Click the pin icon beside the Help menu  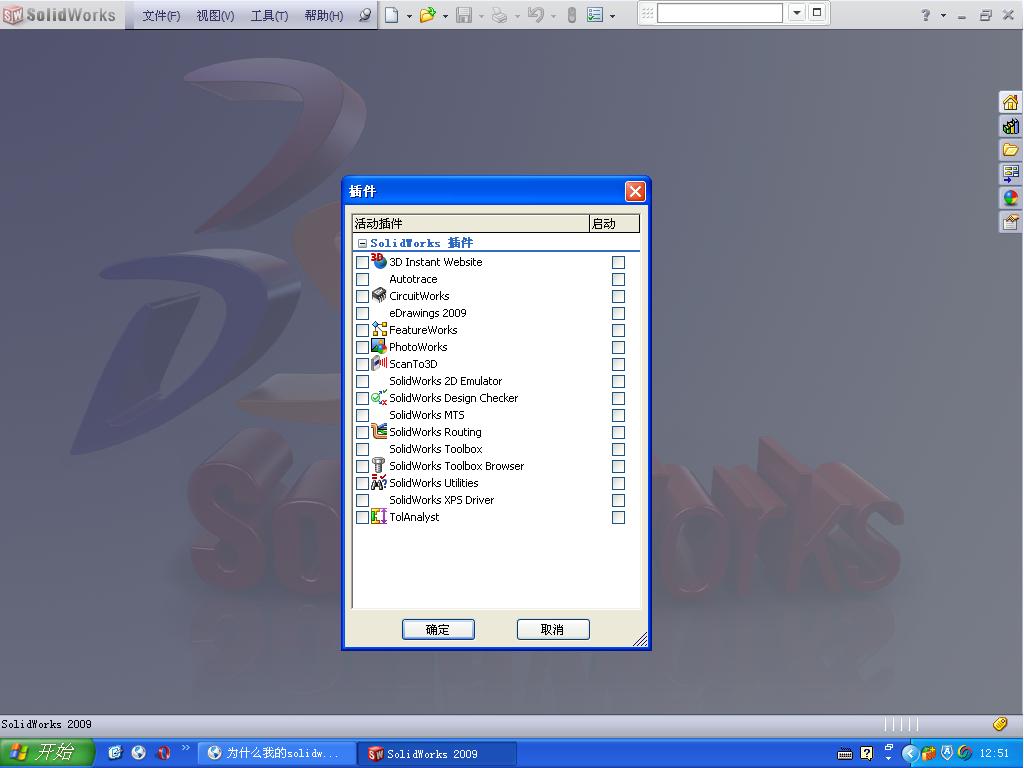[x=365, y=14]
